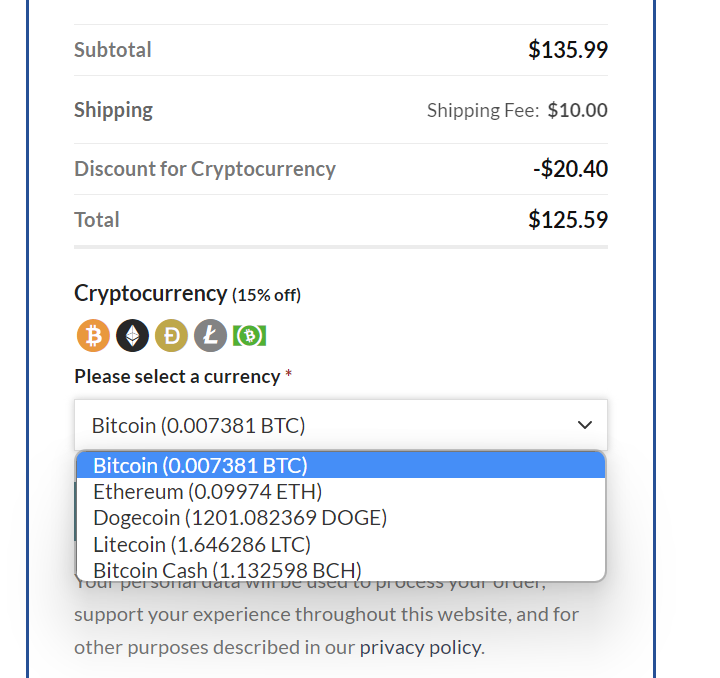The image size is (720, 678).
Task: Click the green Bitcoin Cash icon
Action: pos(249,336)
